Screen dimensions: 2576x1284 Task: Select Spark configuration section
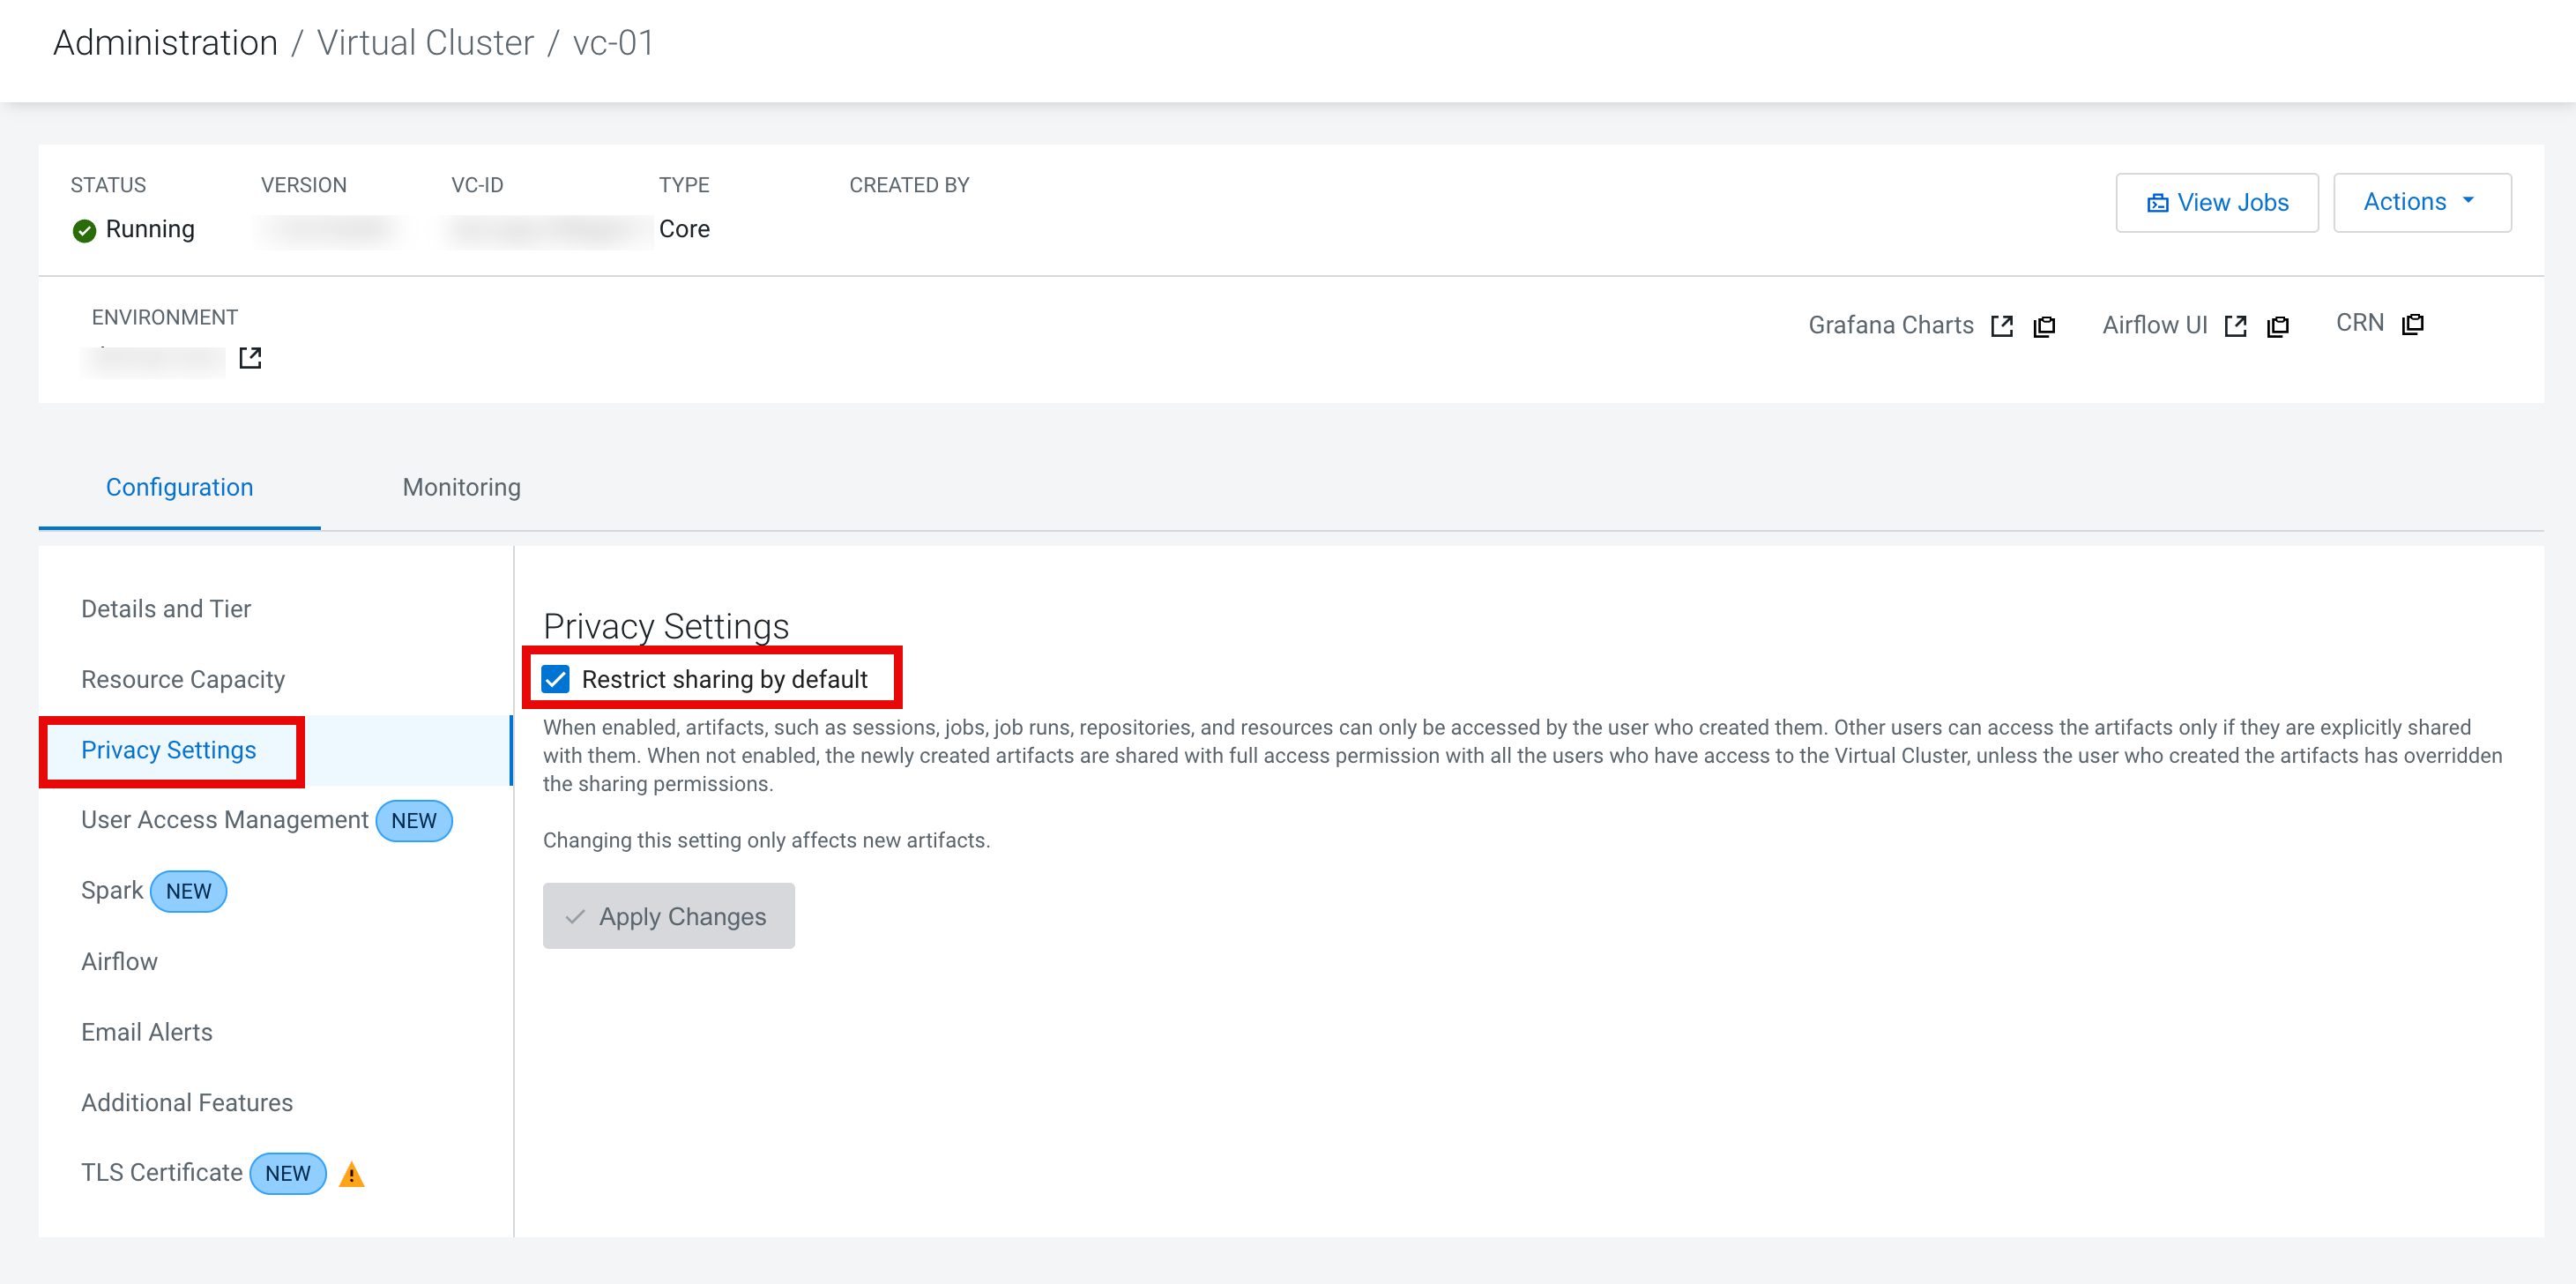(112, 891)
